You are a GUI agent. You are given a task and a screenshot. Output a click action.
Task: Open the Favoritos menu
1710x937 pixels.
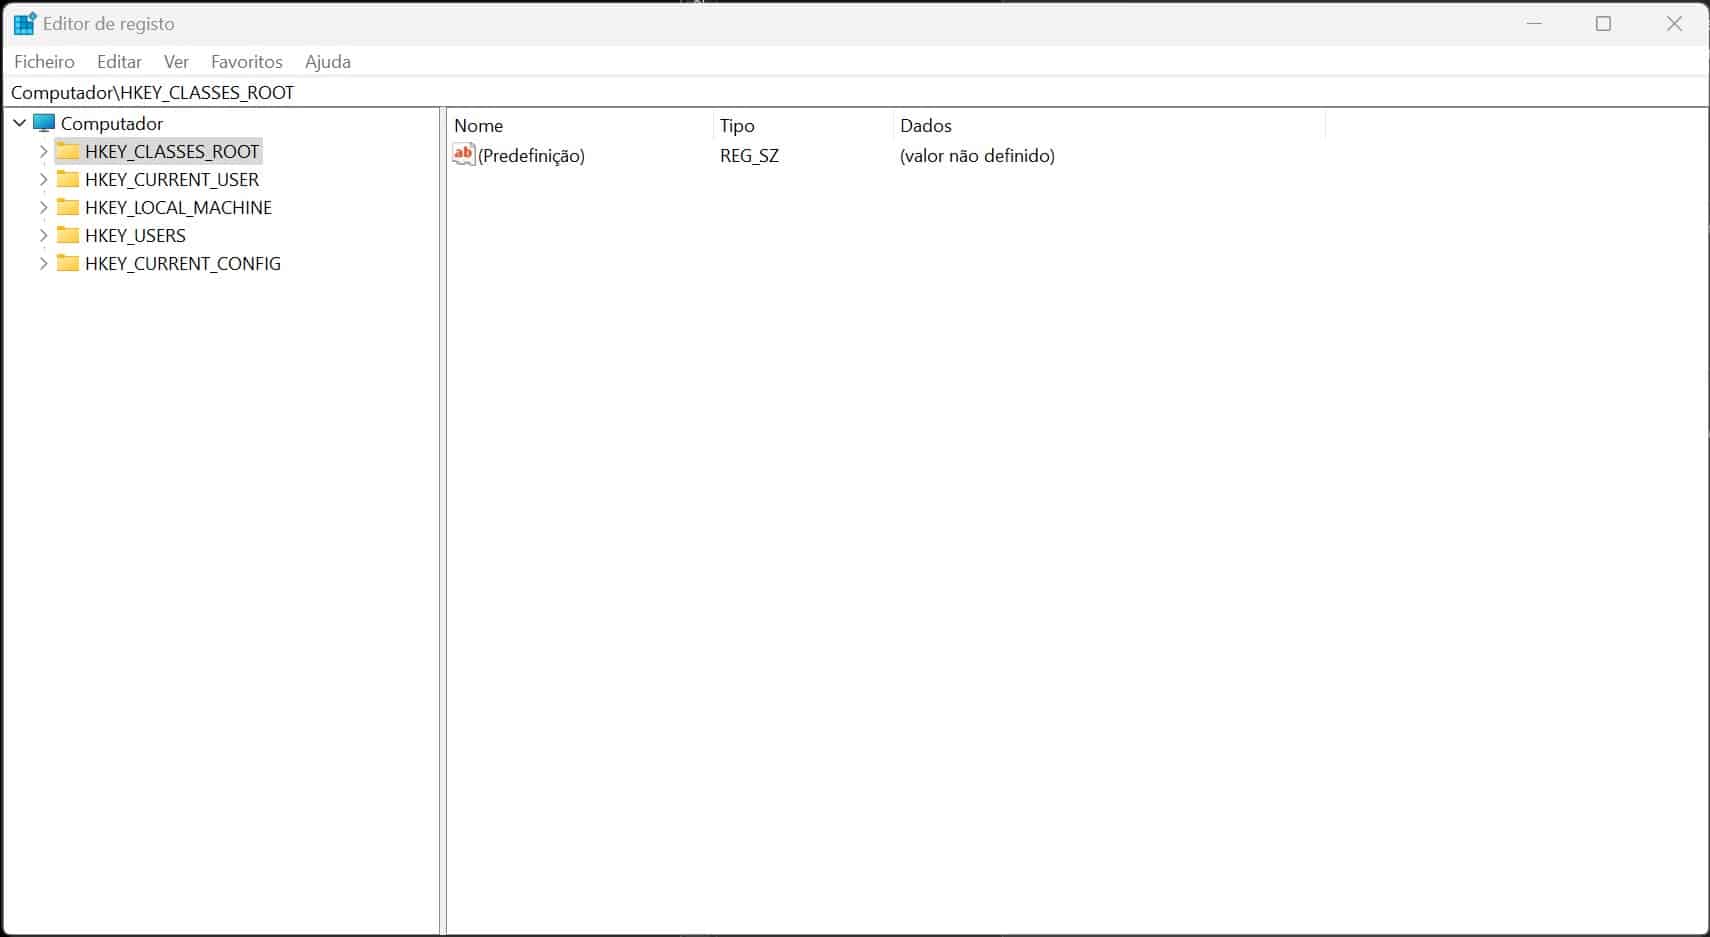[x=247, y=61]
